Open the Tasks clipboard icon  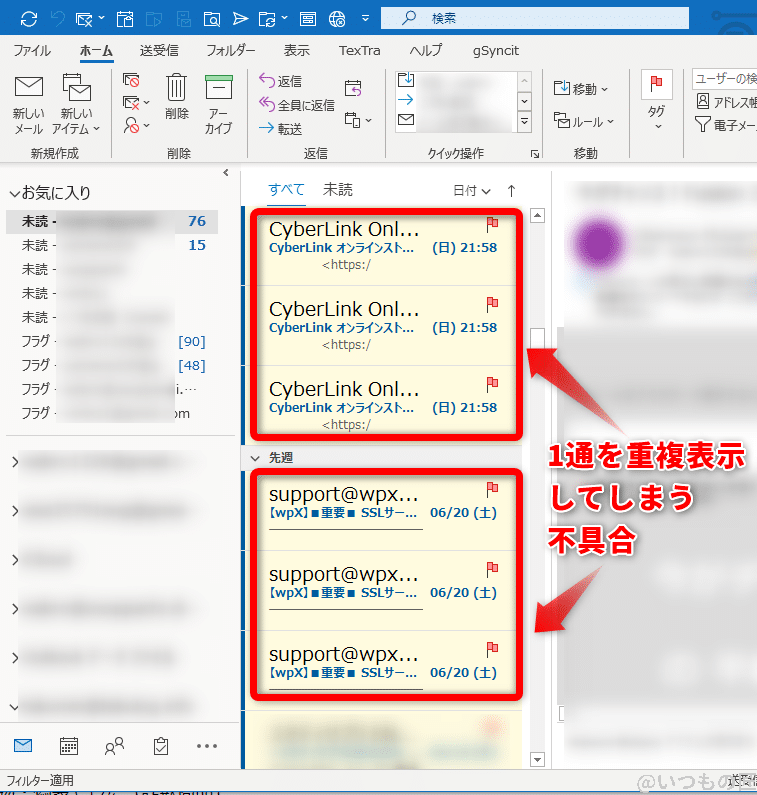pyautogui.click(x=160, y=745)
